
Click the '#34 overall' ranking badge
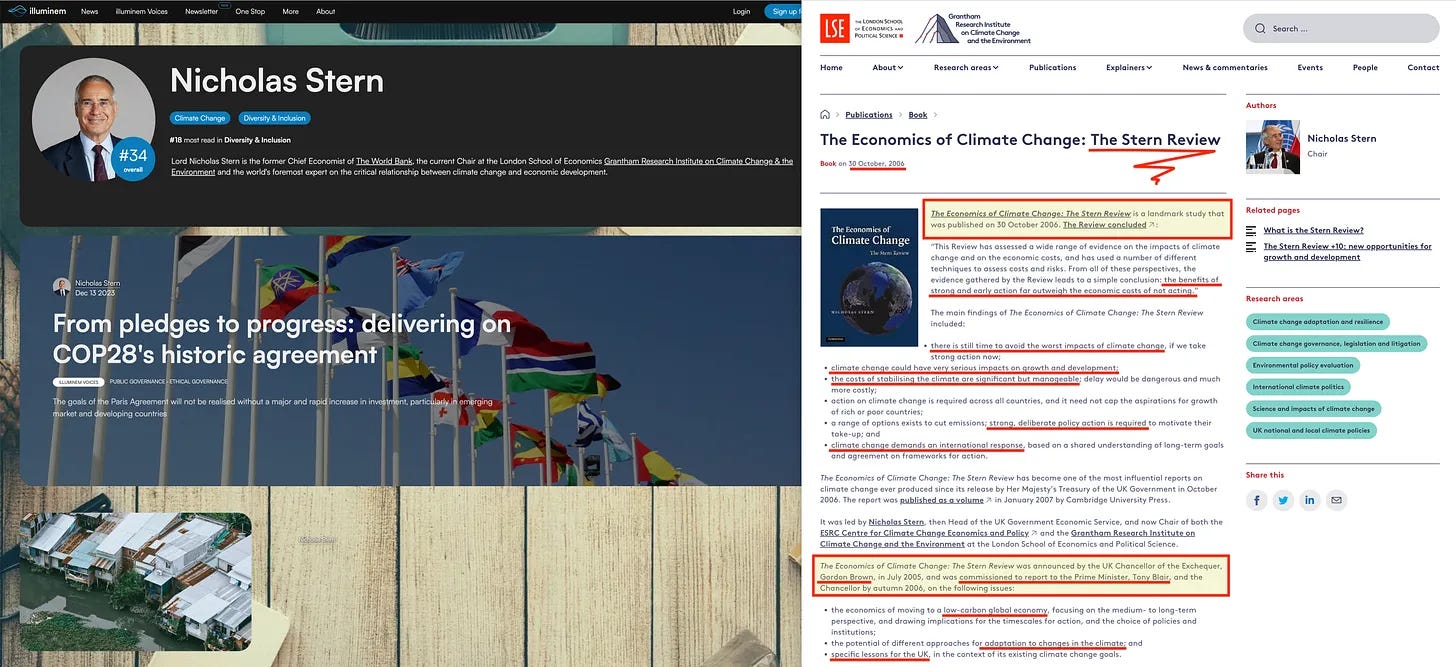click(x=132, y=158)
